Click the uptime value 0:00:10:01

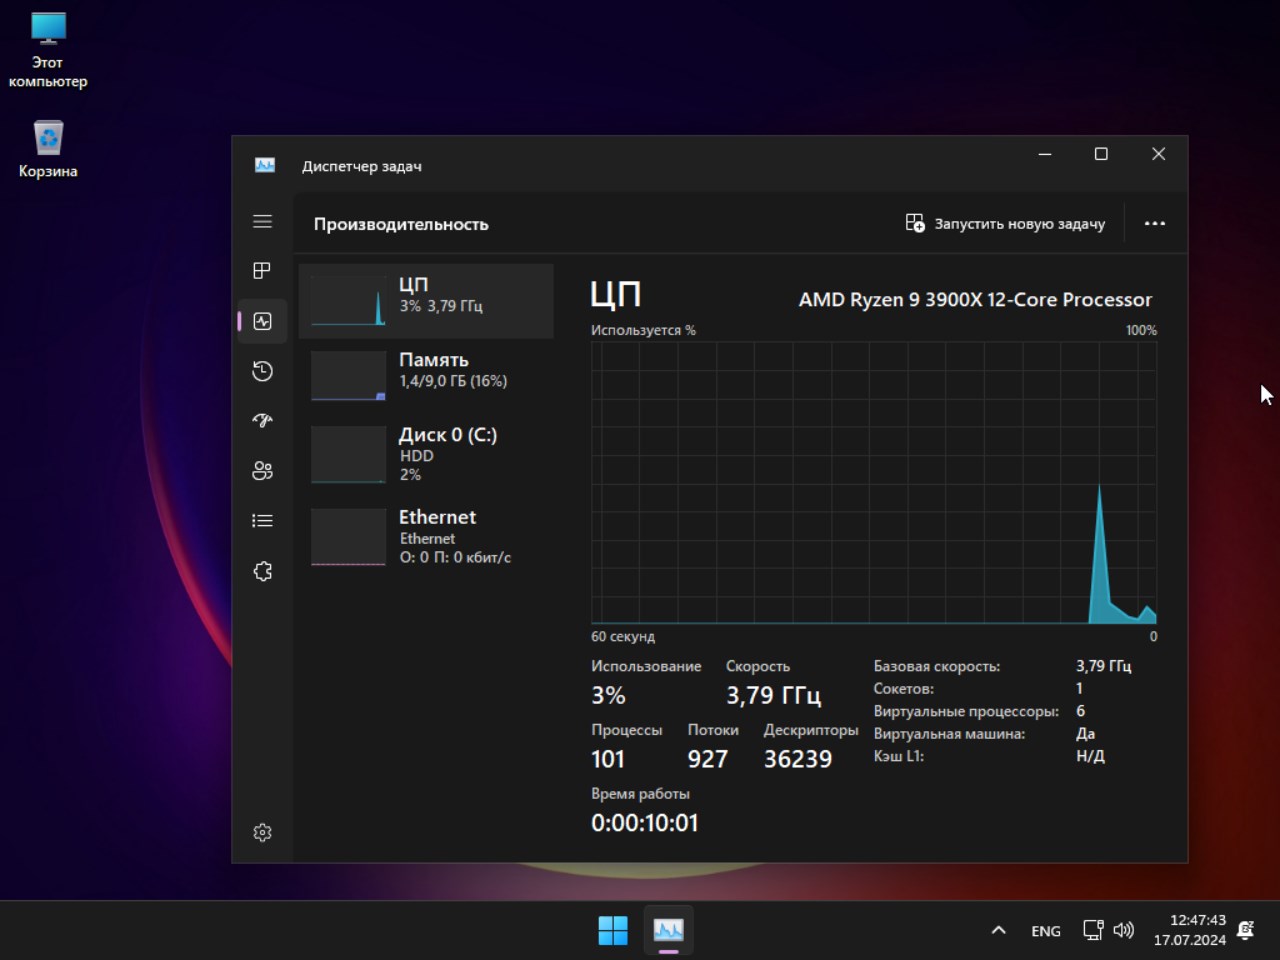click(x=645, y=823)
